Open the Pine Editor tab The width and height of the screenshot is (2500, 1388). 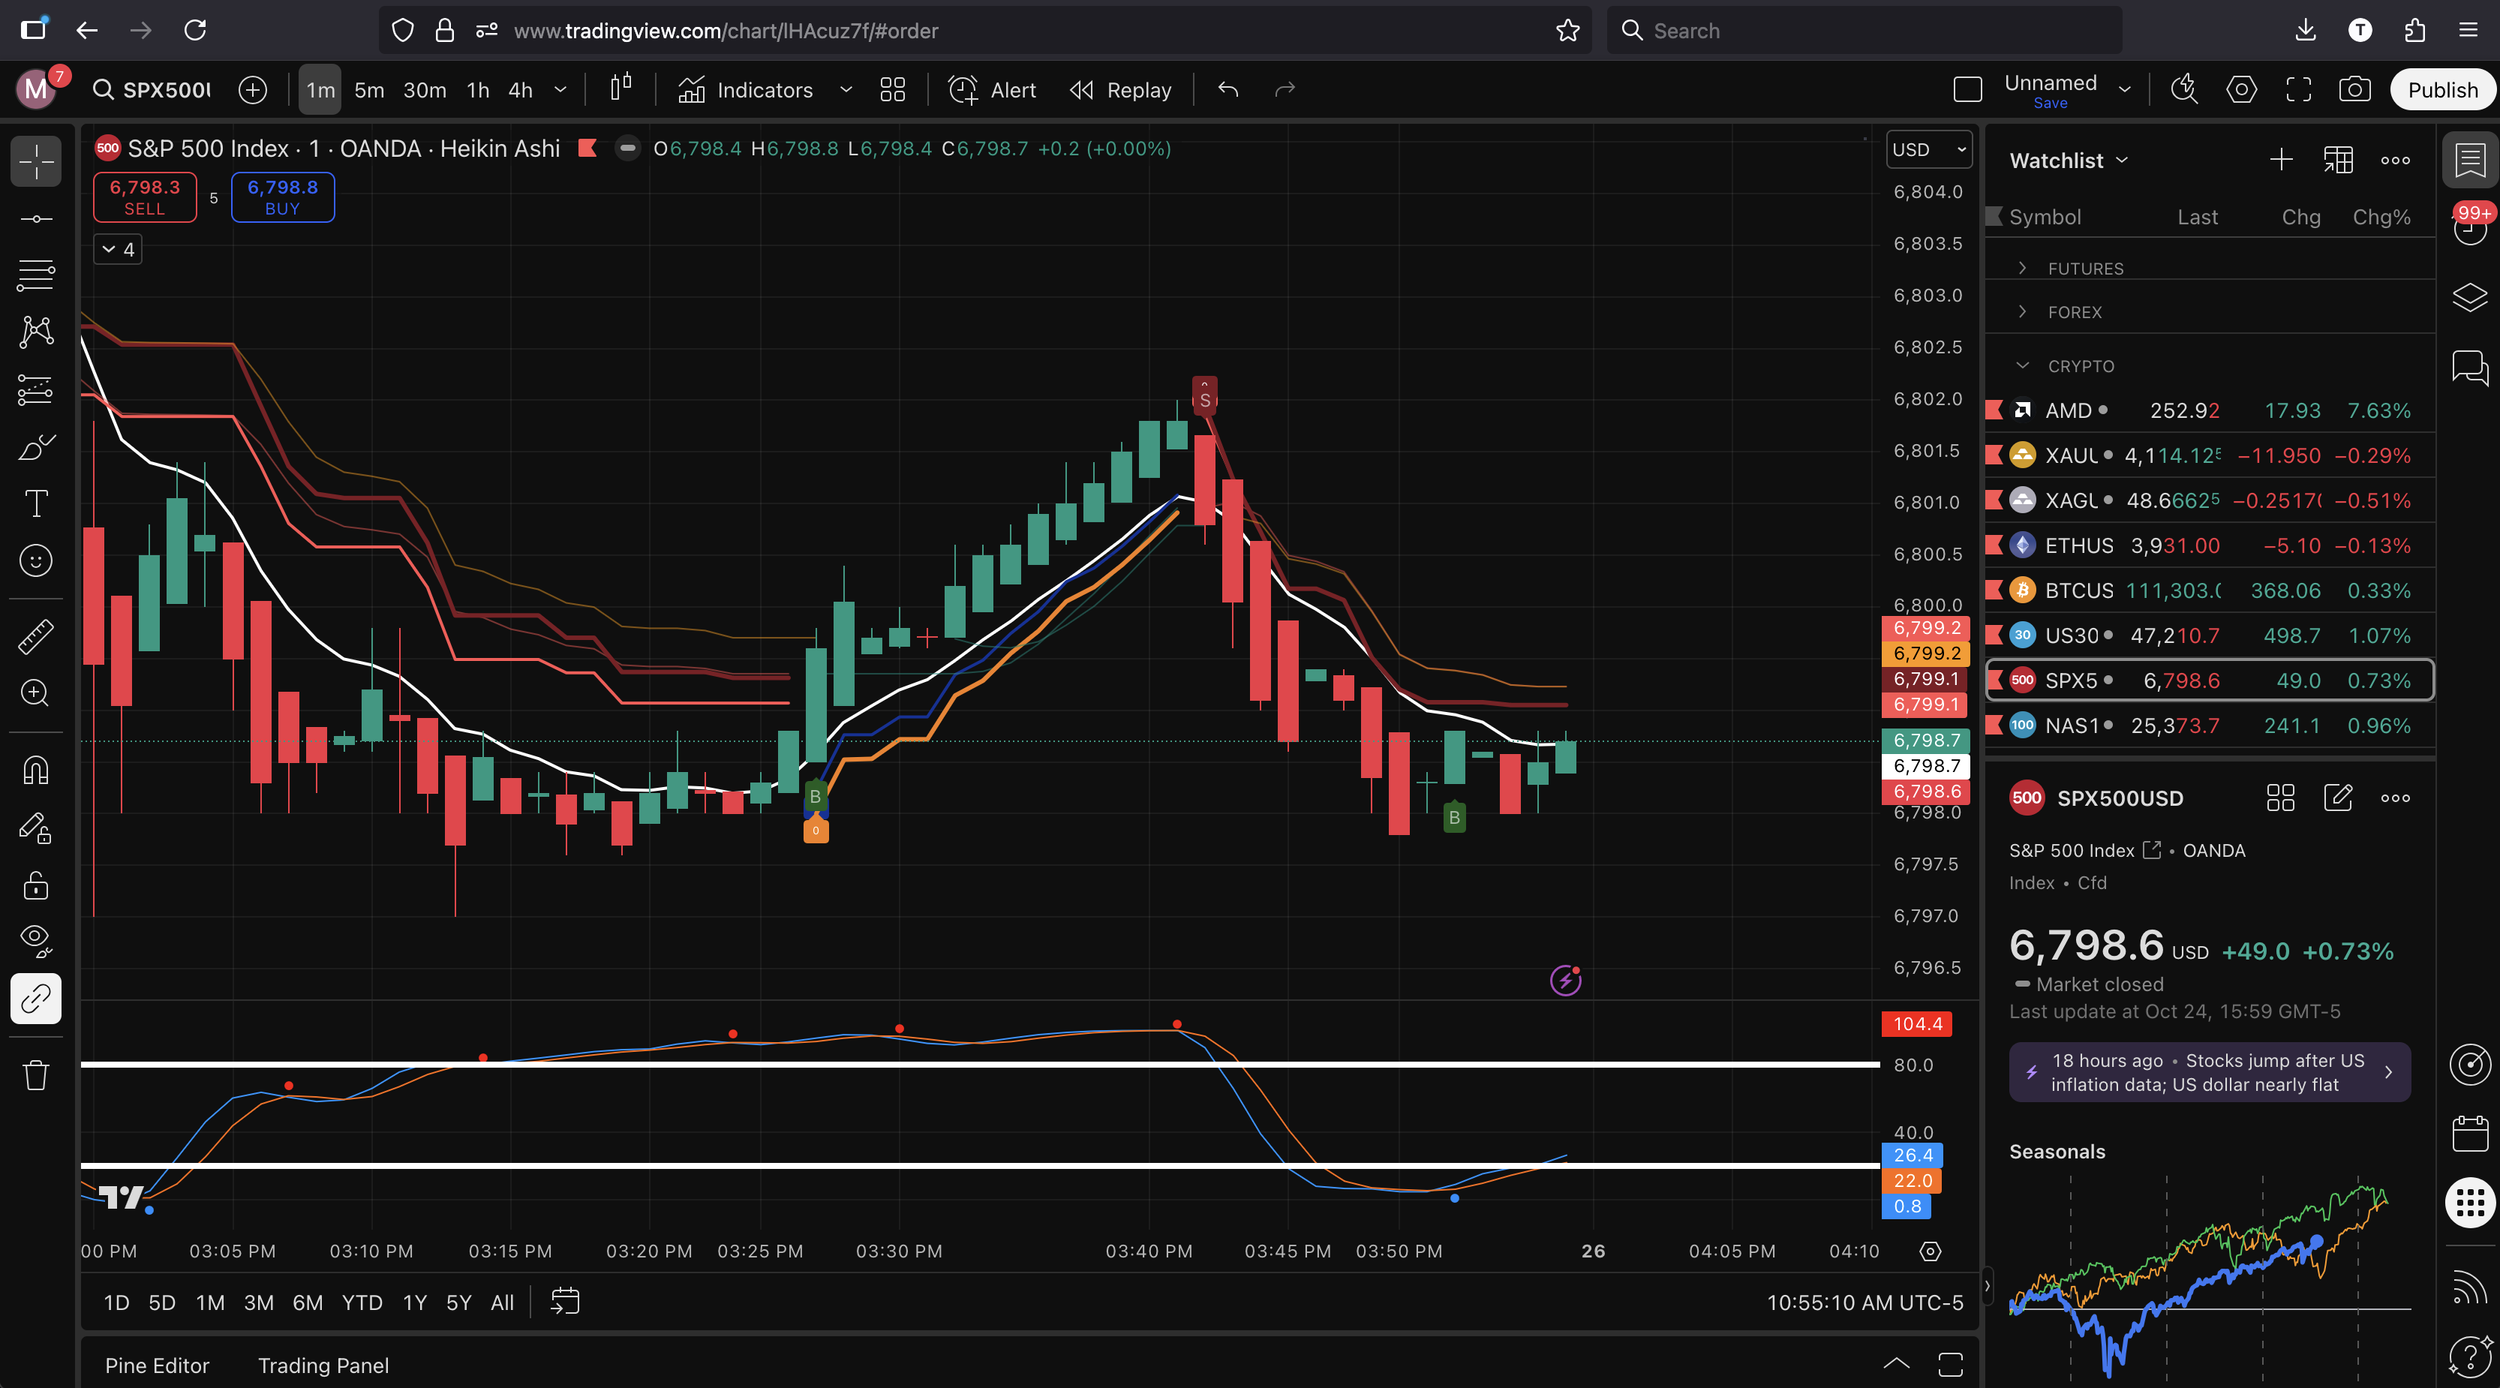pyautogui.click(x=157, y=1365)
